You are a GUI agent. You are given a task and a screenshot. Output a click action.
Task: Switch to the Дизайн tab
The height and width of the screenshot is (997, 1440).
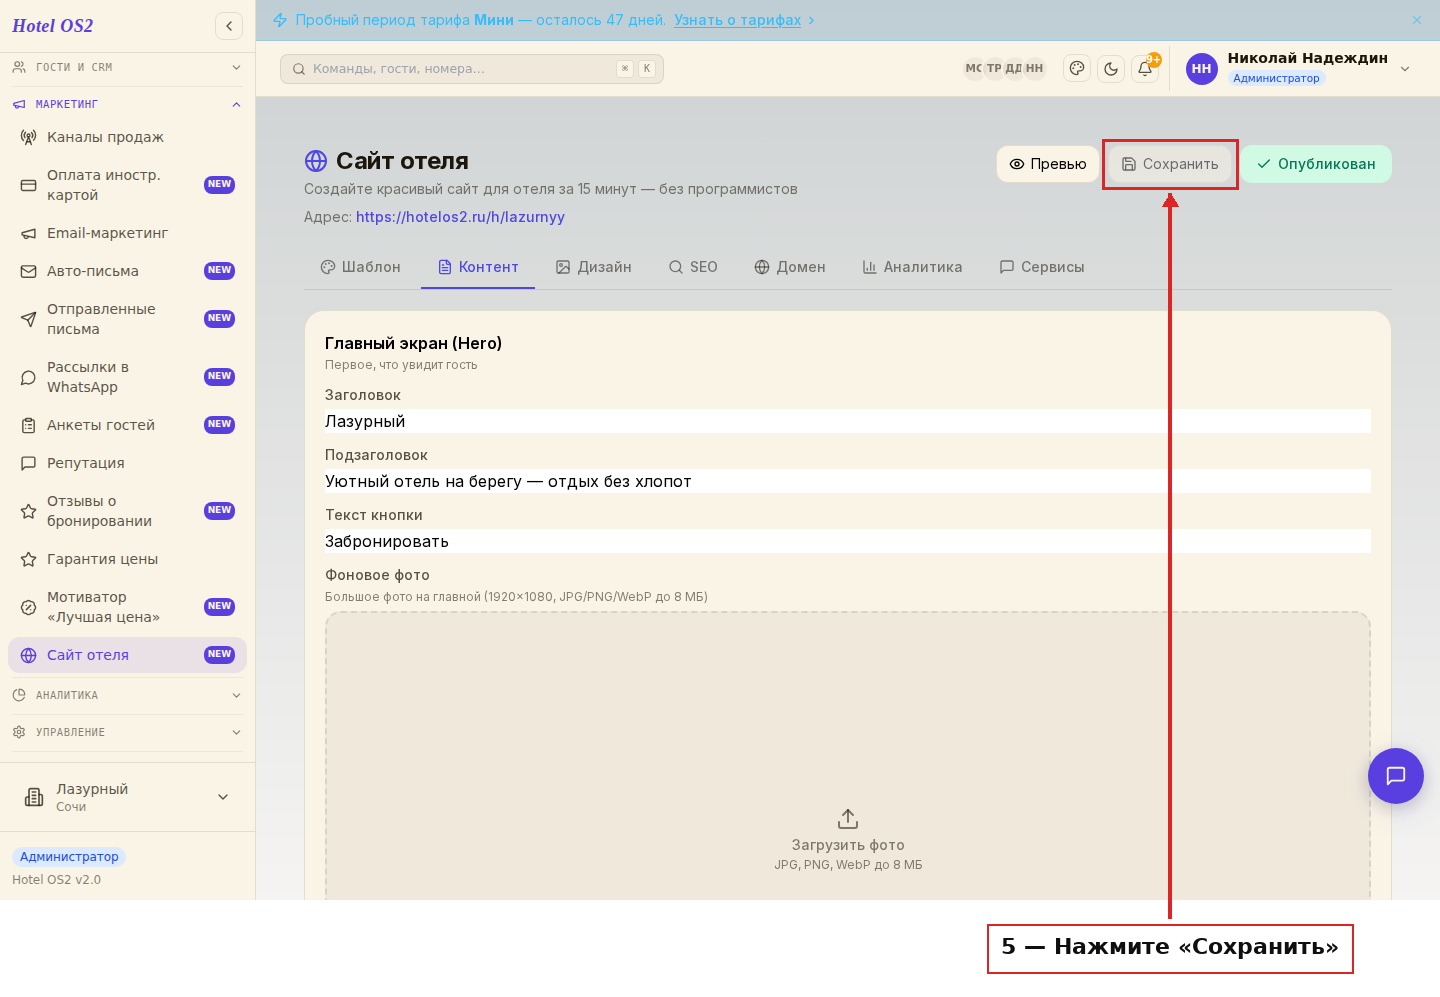coord(594,267)
